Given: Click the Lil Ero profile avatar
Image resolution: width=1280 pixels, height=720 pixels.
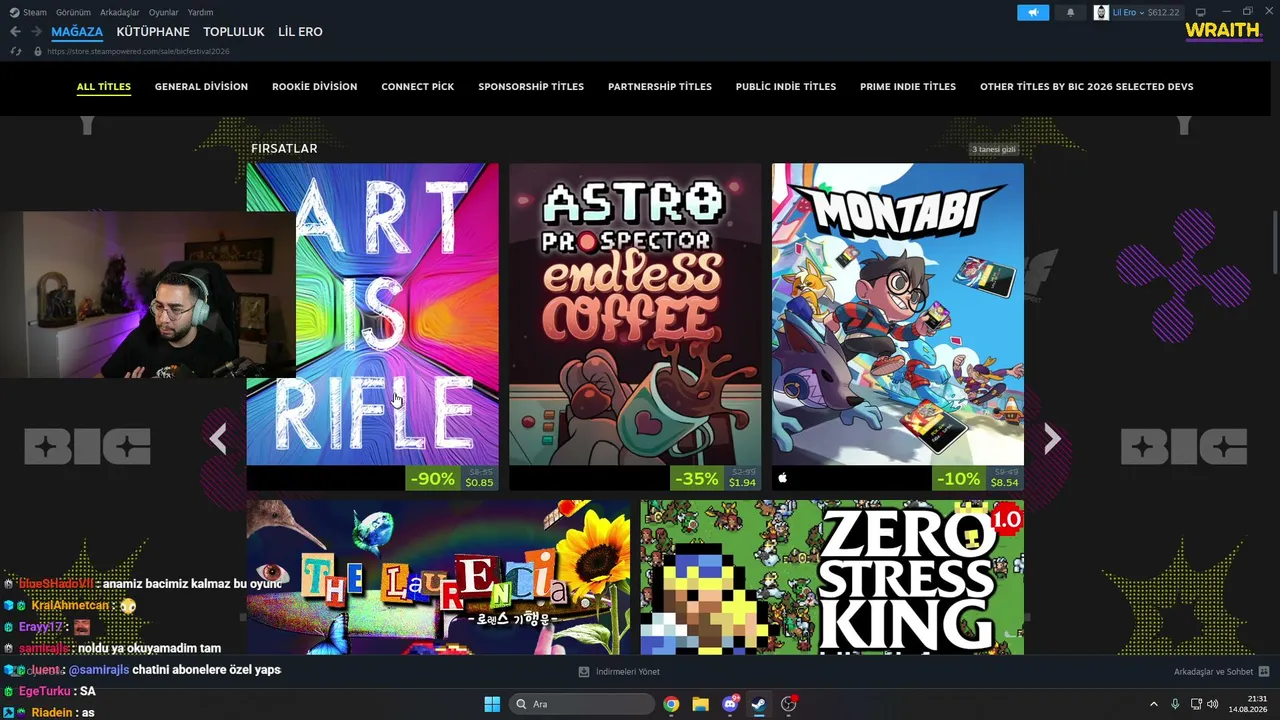Looking at the screenshot, I should tap(1101, 12).
